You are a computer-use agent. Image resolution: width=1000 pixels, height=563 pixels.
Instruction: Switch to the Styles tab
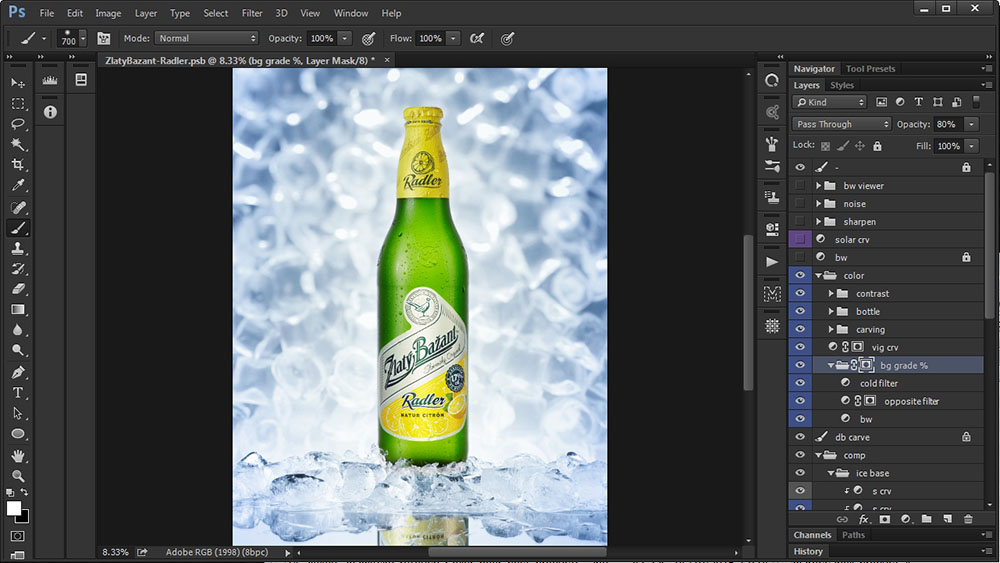pyautogui.click(x=842, y=85)
